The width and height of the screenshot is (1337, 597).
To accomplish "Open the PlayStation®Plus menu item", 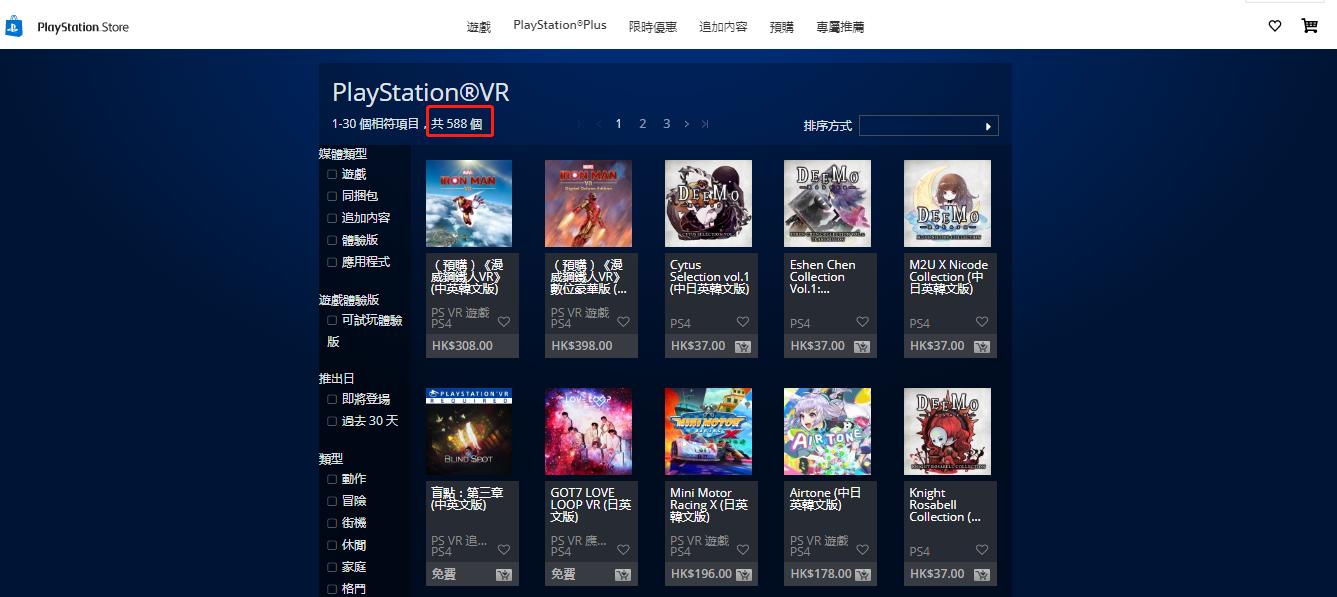I will [559, 24].
